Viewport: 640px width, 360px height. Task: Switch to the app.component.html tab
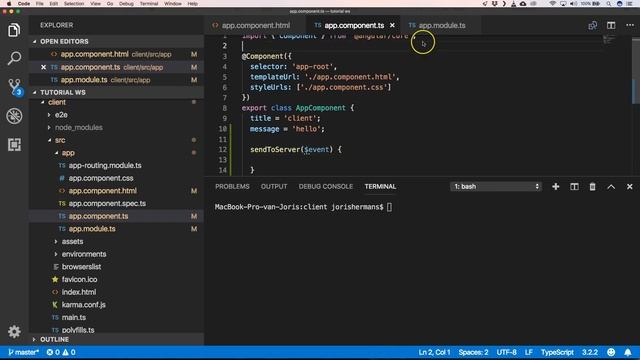click(256, 25)
